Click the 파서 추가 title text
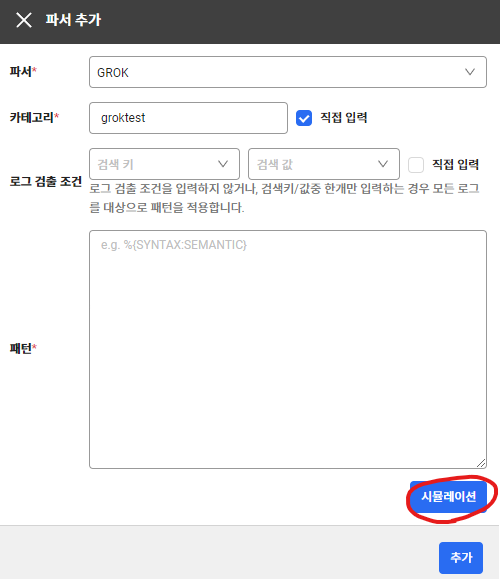This screenshot has height=579, width=500. pyautogui.click(x=73, y=20)
